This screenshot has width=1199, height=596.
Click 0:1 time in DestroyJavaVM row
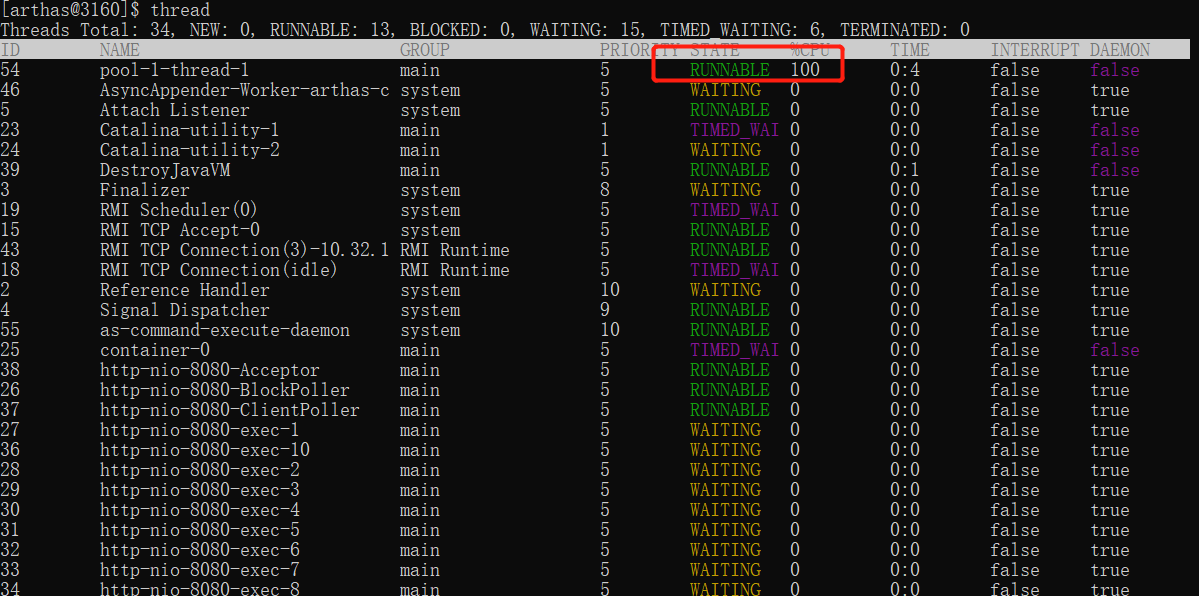905,170
